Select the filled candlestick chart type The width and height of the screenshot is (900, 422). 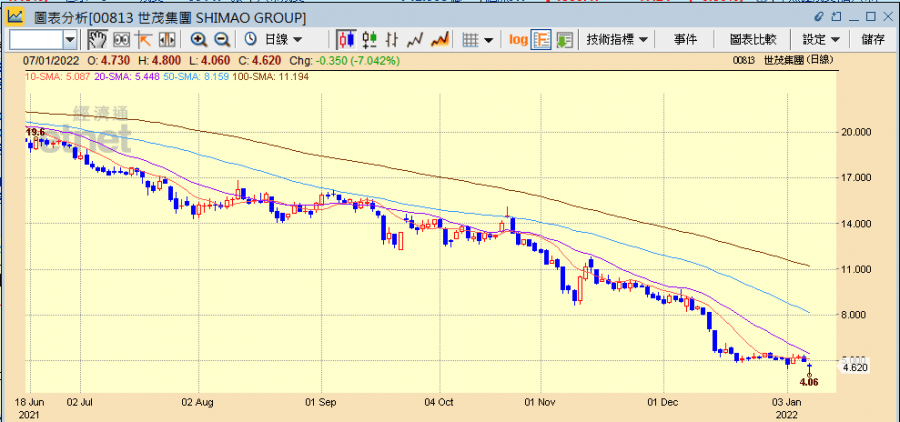click(346, 40)
